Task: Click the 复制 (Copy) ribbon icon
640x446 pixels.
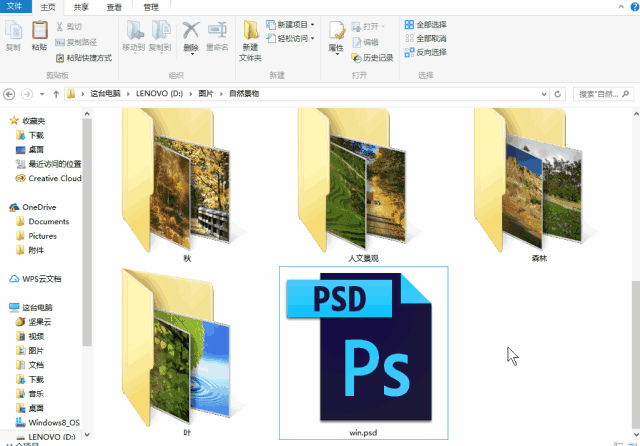Action: coord(13,36)
